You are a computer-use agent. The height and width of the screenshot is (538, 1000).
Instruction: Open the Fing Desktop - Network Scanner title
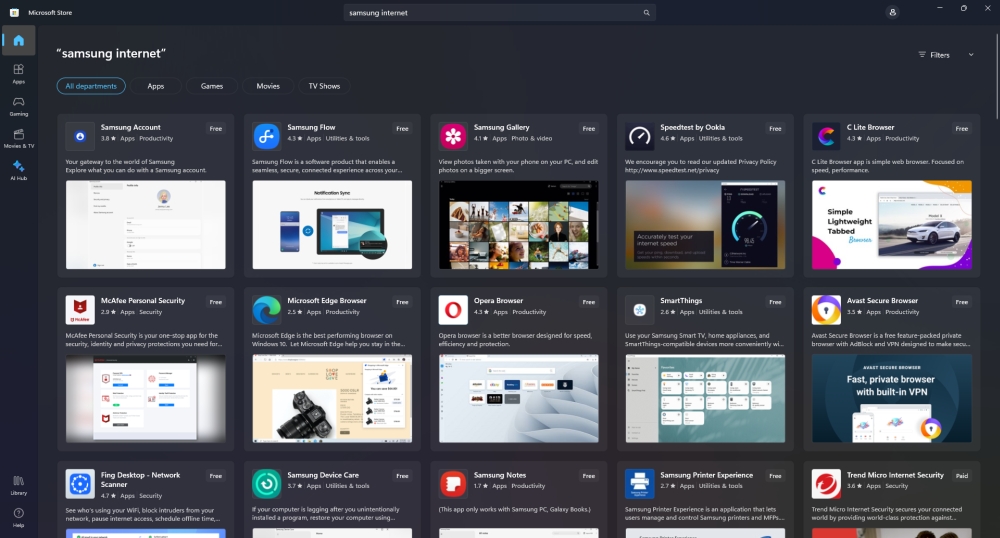coord(140,479)
